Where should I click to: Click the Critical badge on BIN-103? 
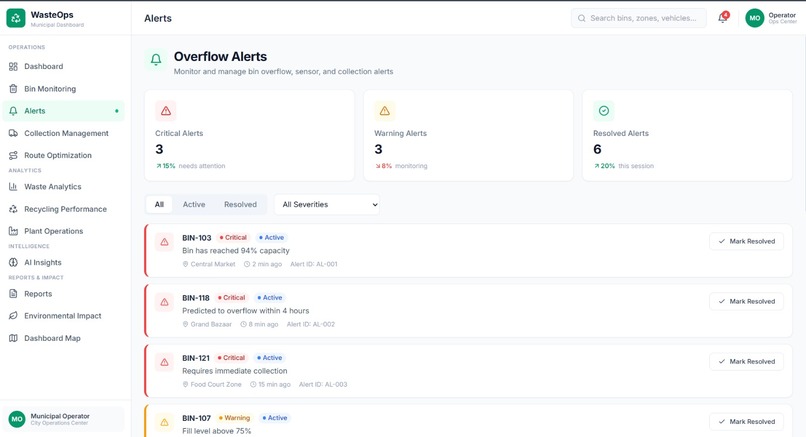233,238
